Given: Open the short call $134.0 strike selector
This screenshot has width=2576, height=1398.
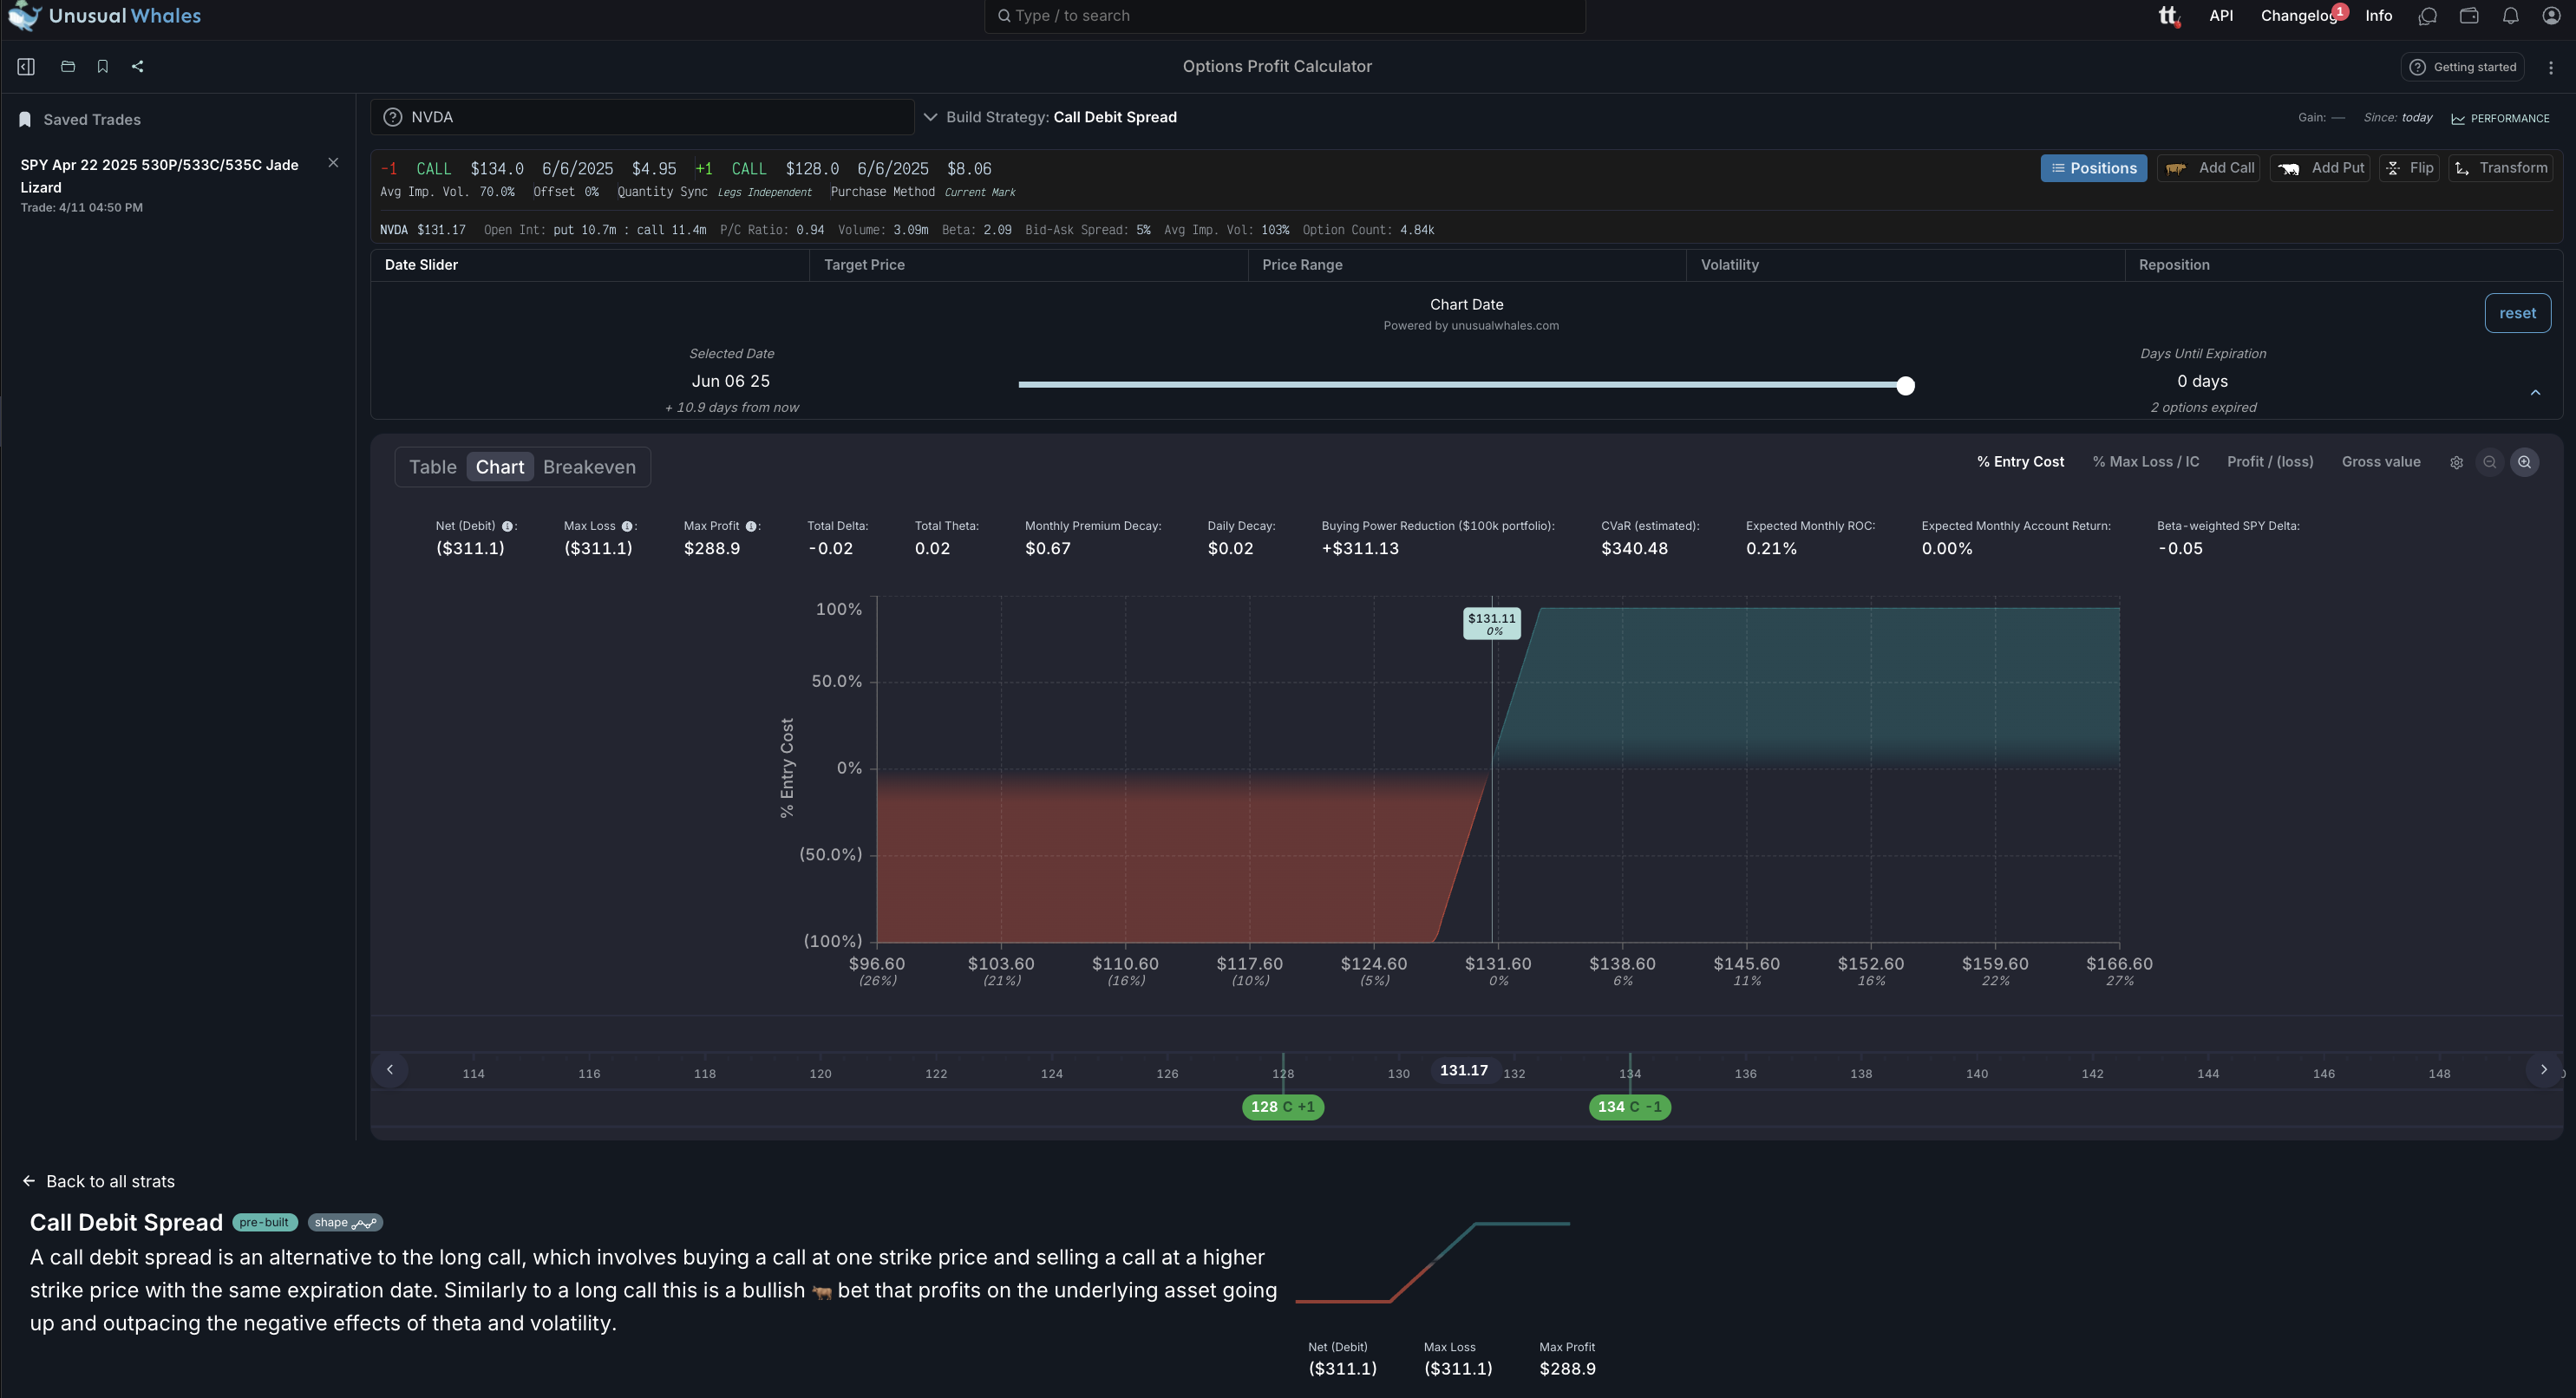Looking at the screenshot, I should pos(497,169).
